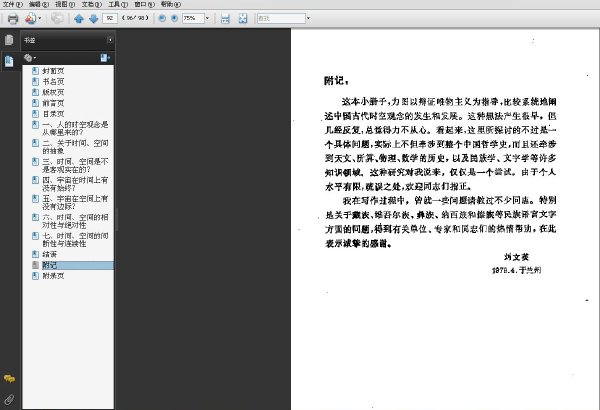The height and width of the screenshot is (410, 600).
Task: Open the bookmarks options gear menu
Action: 30,58
